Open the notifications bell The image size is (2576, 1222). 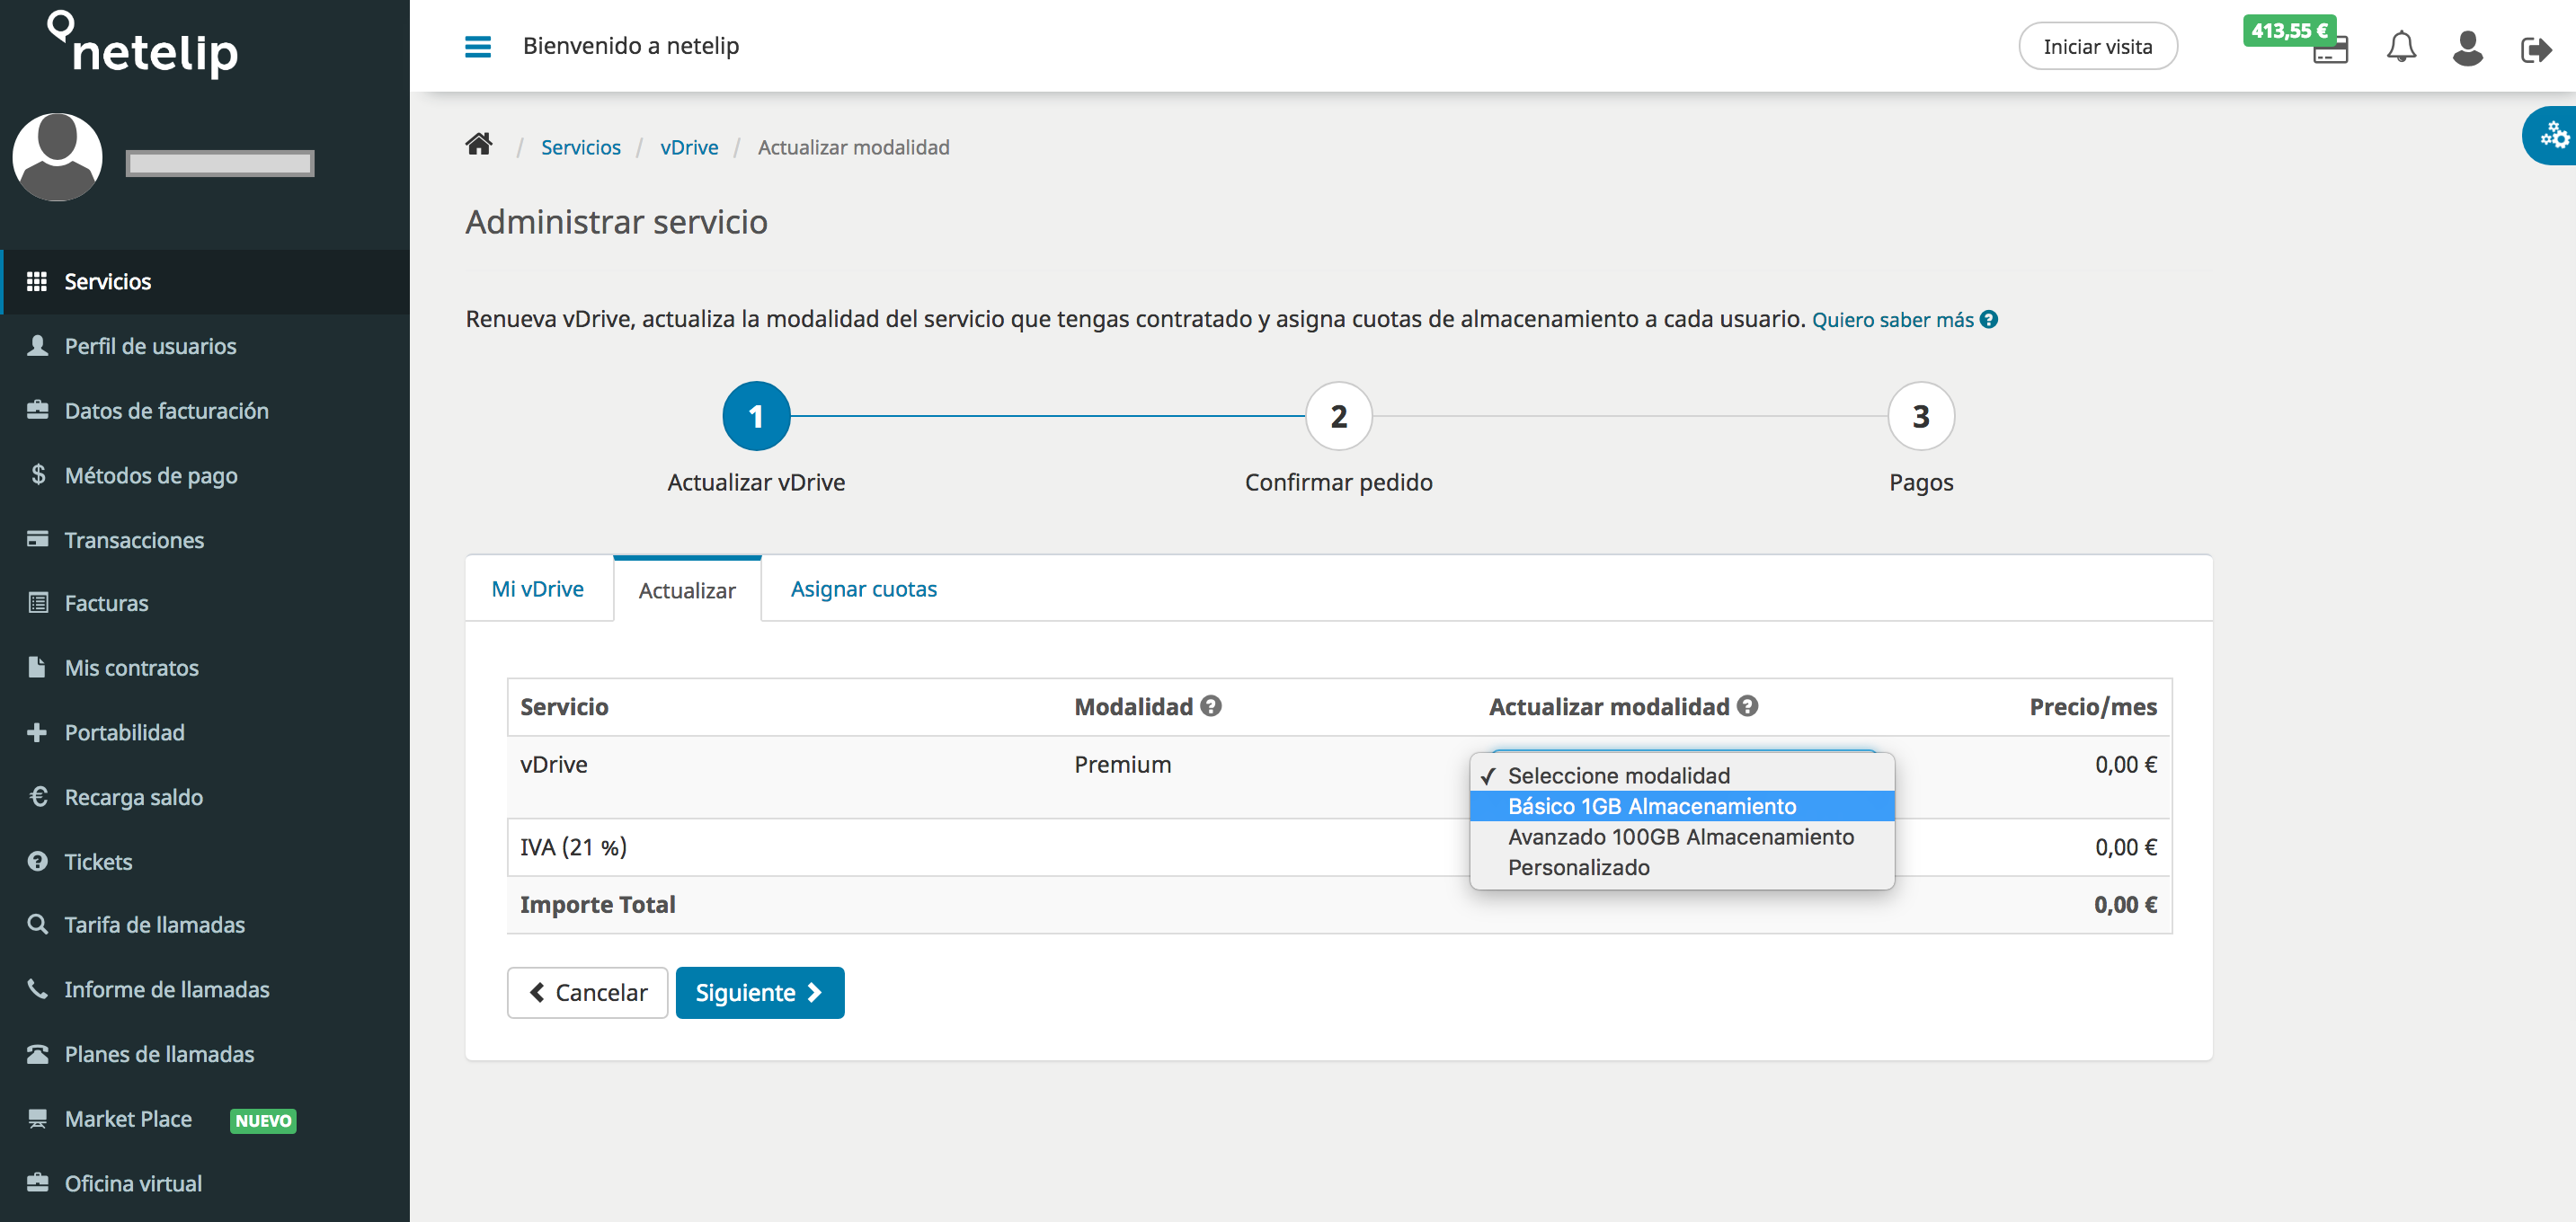click(2401, 47)
